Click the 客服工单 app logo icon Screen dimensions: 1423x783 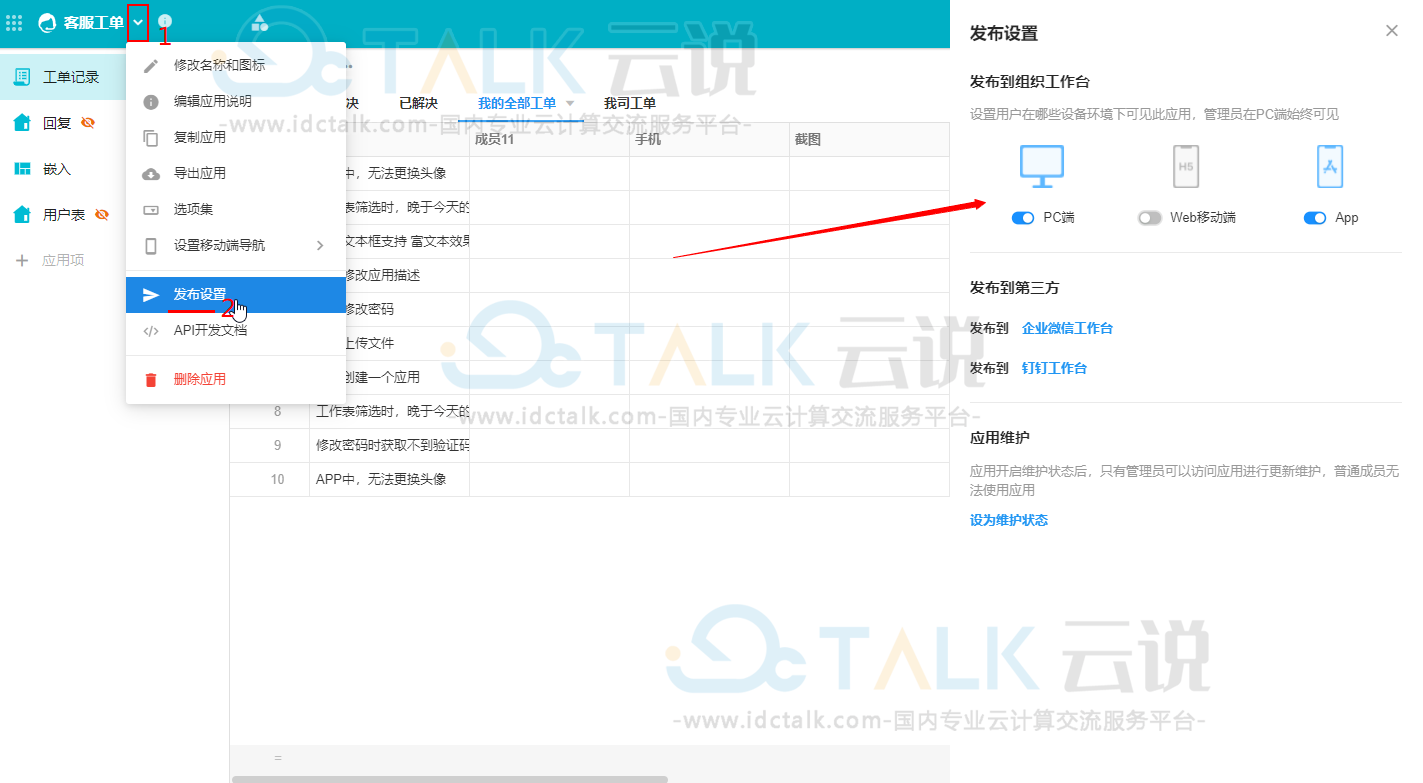click(x=46, y=22)
